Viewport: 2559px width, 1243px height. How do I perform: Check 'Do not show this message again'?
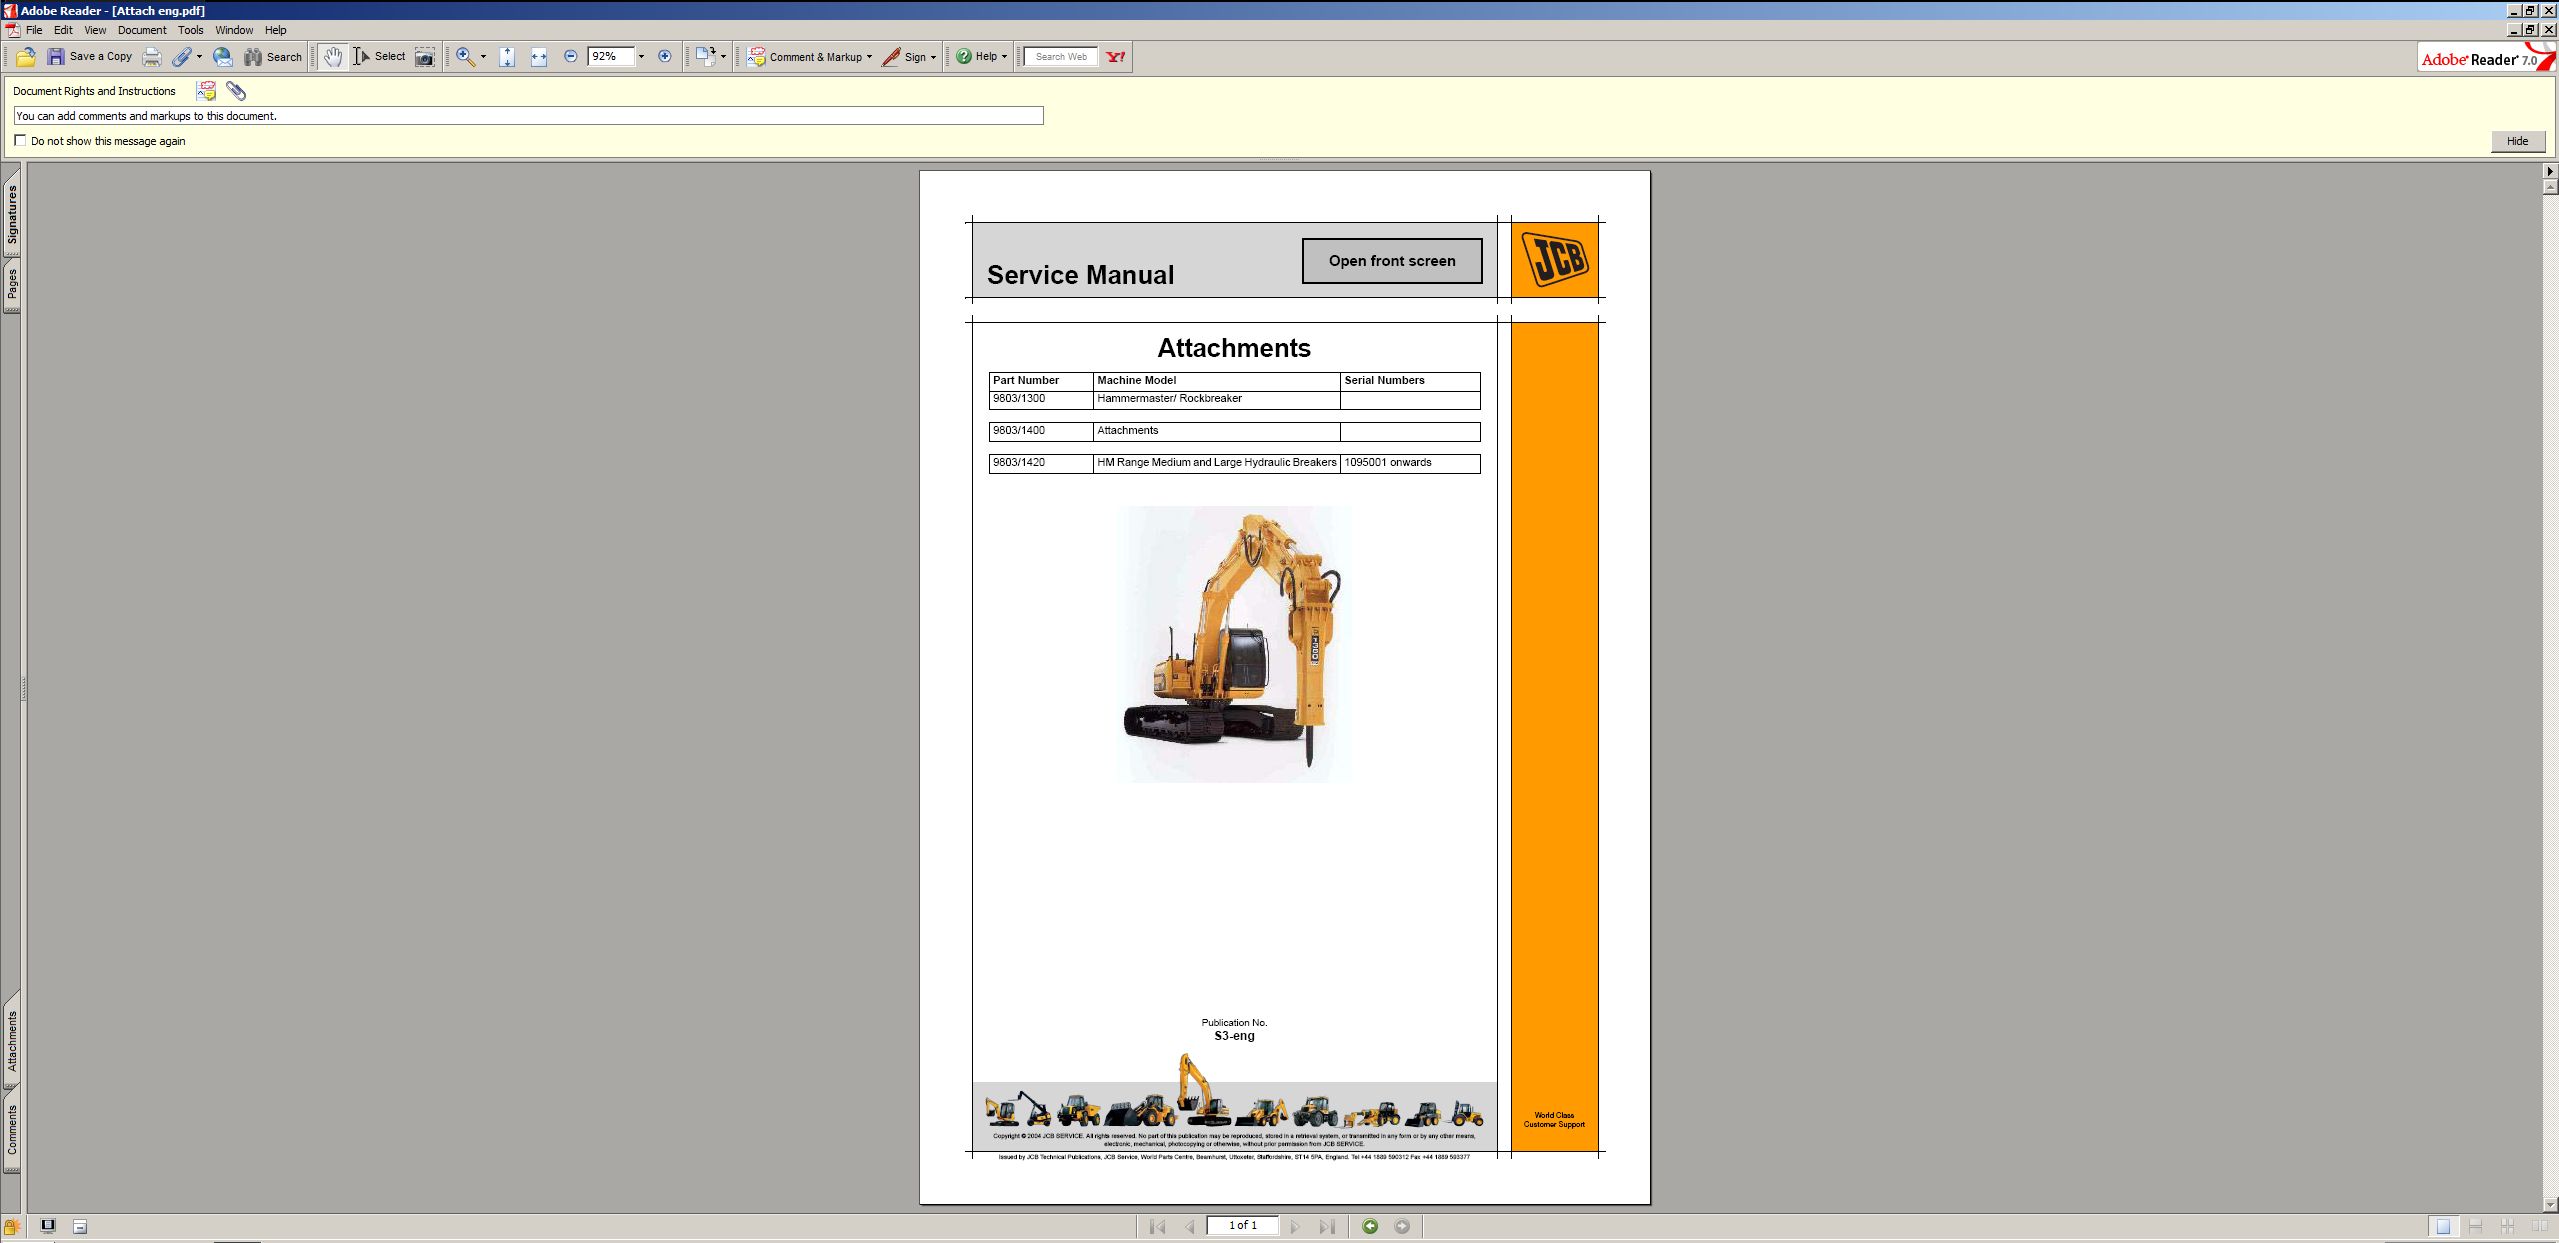[x=20, y=141]
